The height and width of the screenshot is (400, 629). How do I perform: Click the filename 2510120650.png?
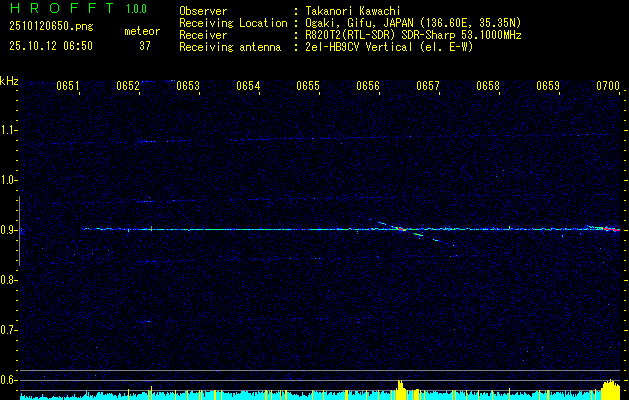point(51,27)
